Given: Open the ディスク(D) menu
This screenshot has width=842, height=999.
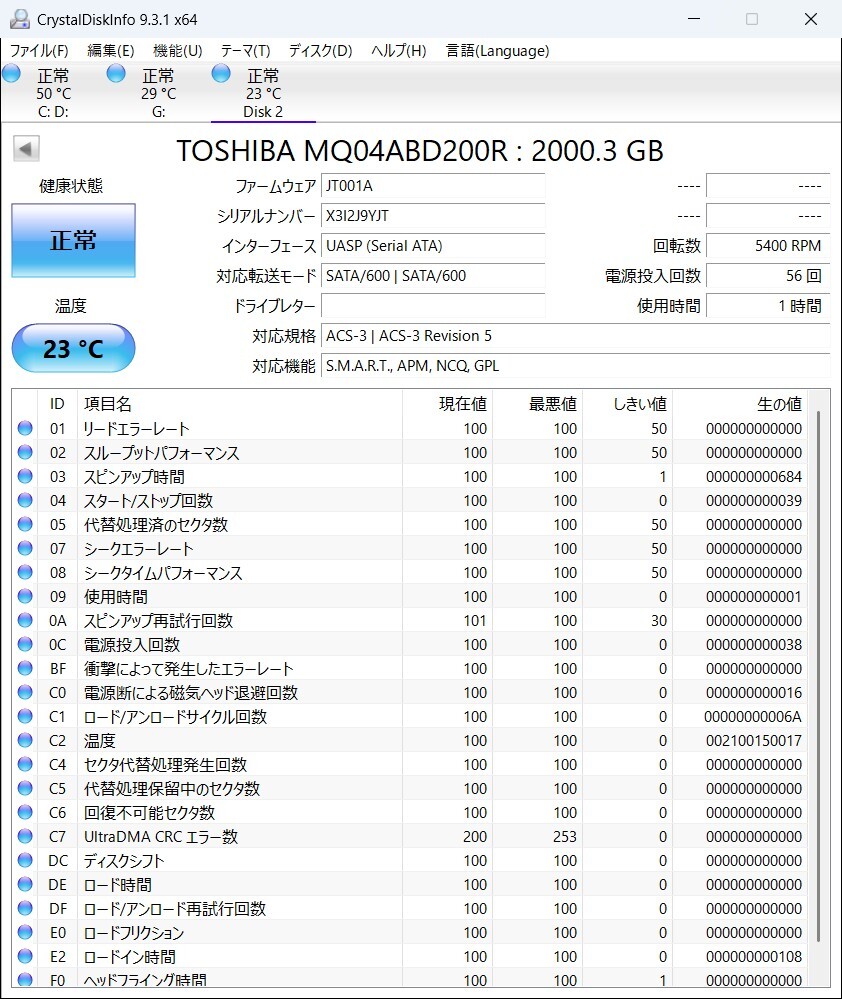Looking at the screenshot, I should 320,50.
